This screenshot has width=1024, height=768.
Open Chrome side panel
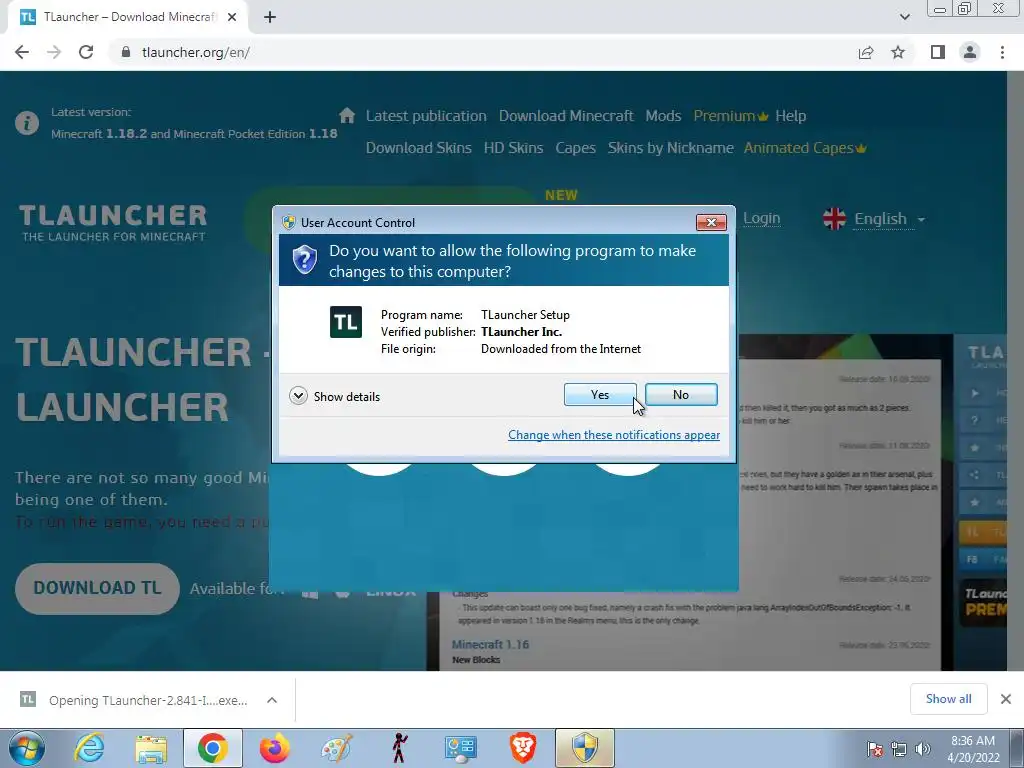(x=938, y=52)
